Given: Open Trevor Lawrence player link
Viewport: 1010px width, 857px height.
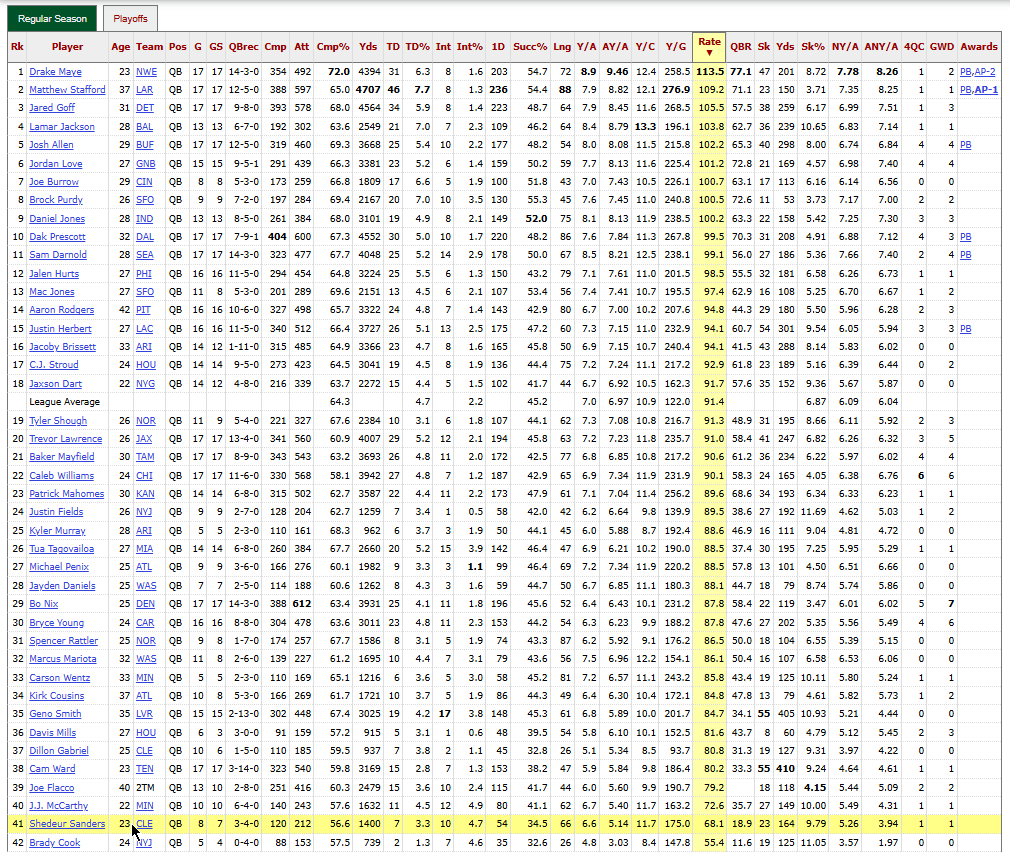Looking at the screenshot, I should pyautogui.click(x=65, y=439).
